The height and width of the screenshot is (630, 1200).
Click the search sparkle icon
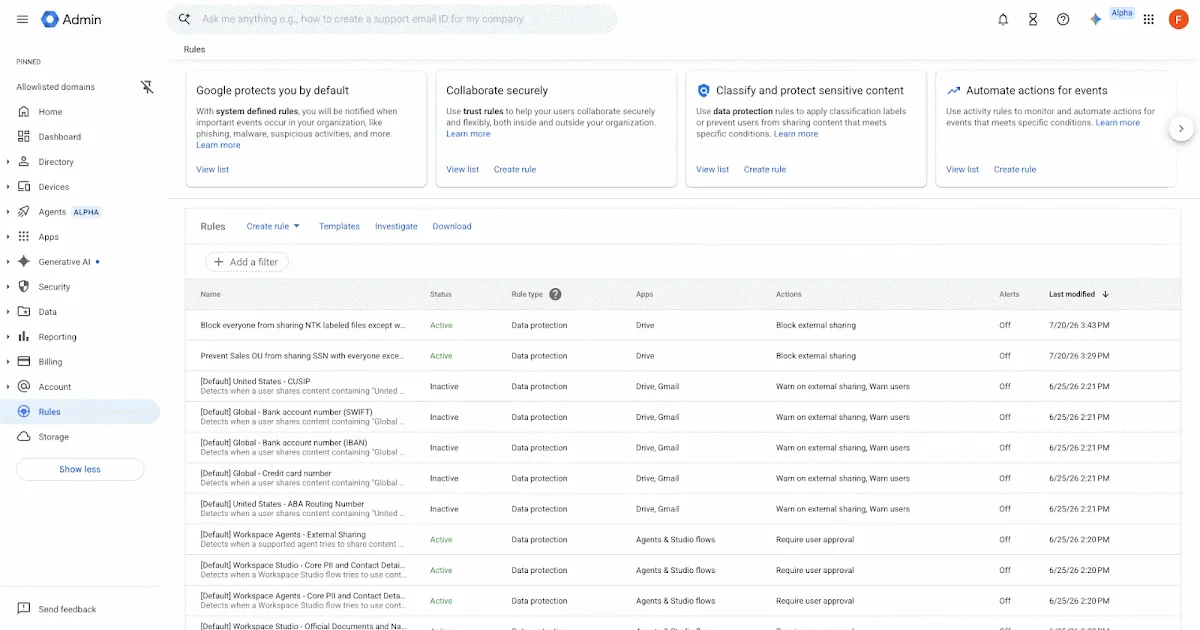tap(184, 19)
